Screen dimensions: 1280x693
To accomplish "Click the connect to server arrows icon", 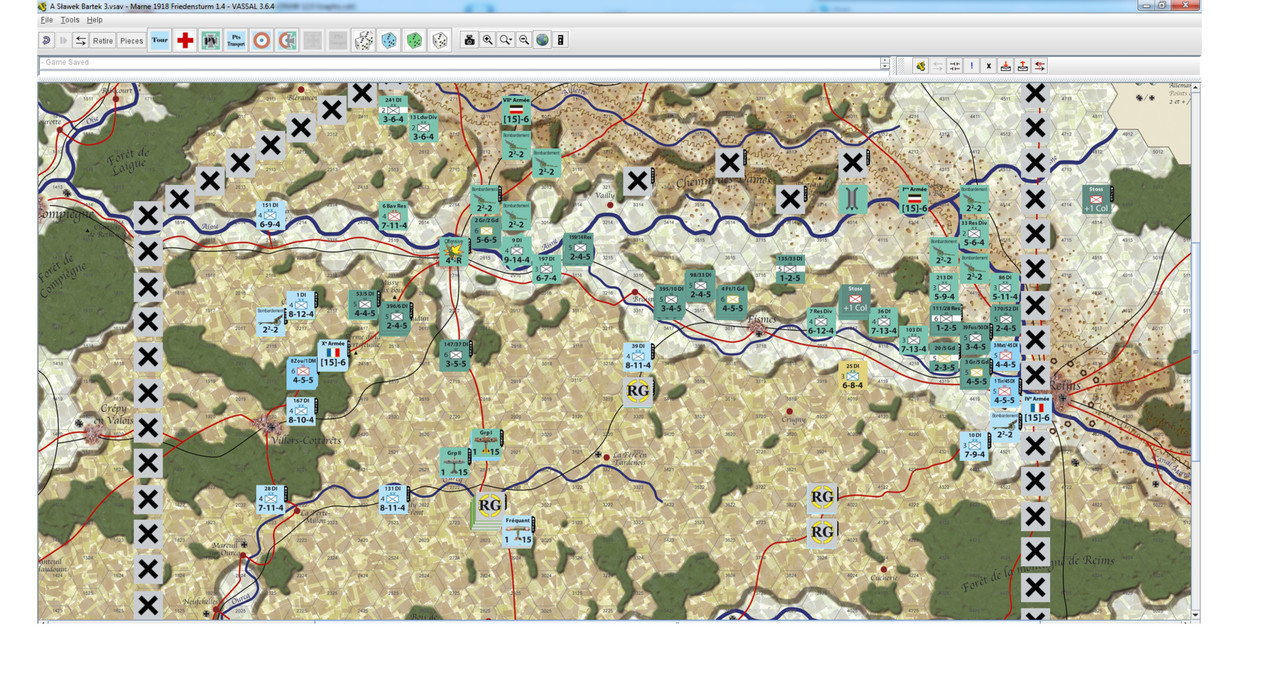I will 81,40.
